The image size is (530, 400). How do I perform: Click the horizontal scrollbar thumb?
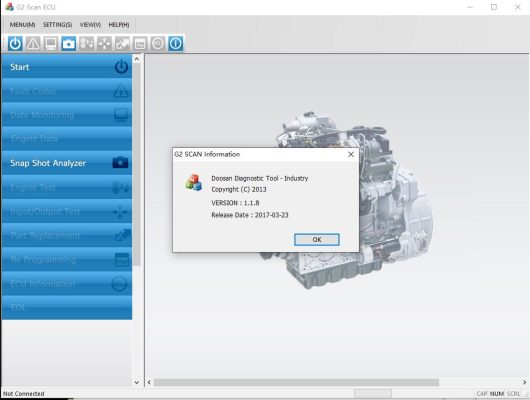[x=296, y=382]
